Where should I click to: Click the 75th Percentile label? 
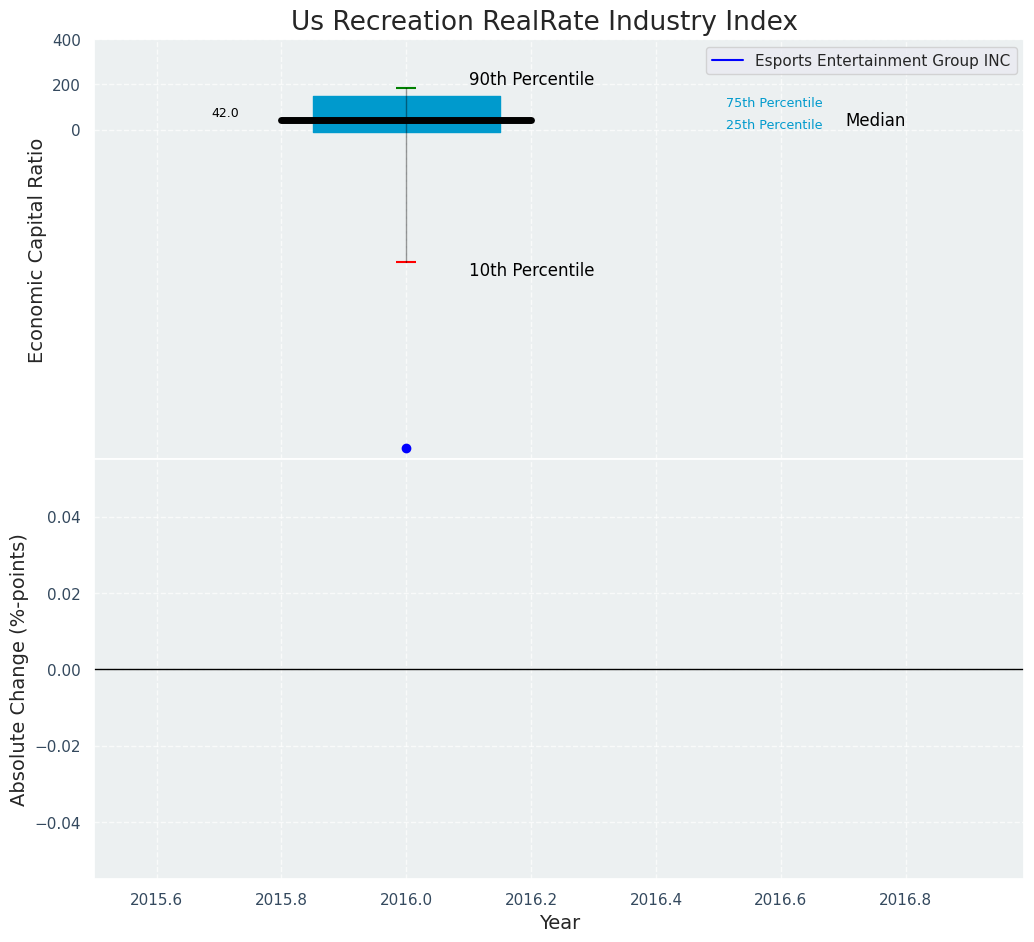(774, 103)
